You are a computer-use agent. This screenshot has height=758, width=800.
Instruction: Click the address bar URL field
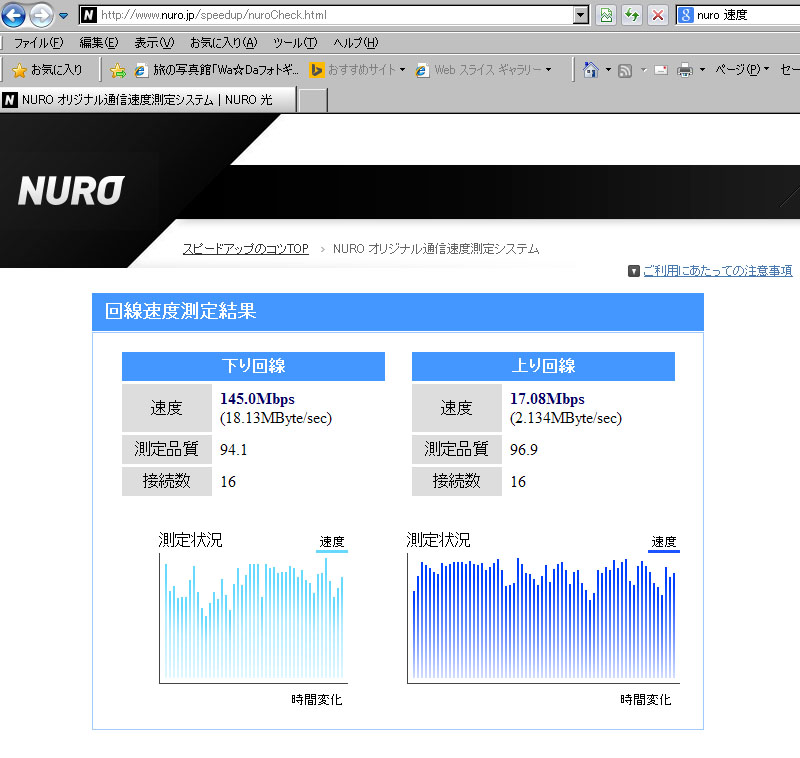pos(327,15)
